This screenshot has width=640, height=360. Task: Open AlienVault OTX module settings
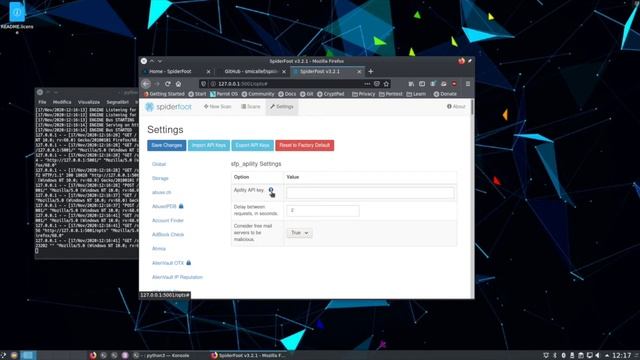[x=168, y=263]
